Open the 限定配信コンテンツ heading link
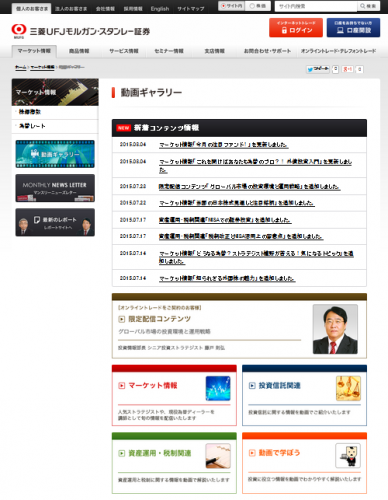388x500 pixels. coord(159,319)
